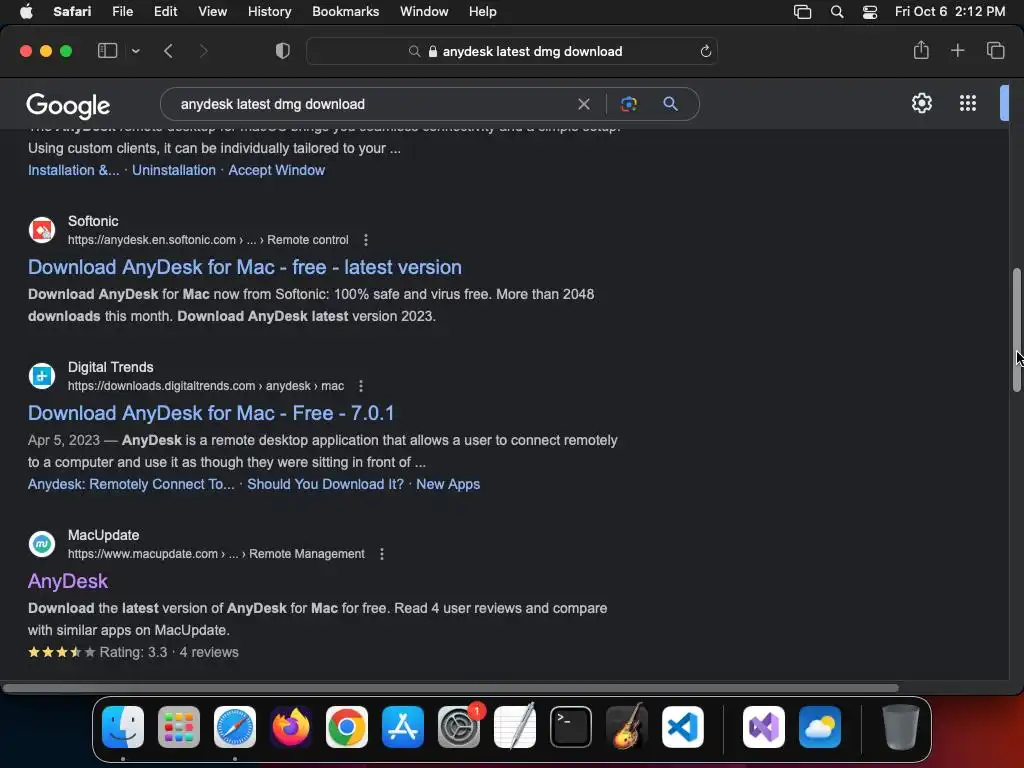
Task: Open Launchpad from the Dock
Action: pos(179,727)
